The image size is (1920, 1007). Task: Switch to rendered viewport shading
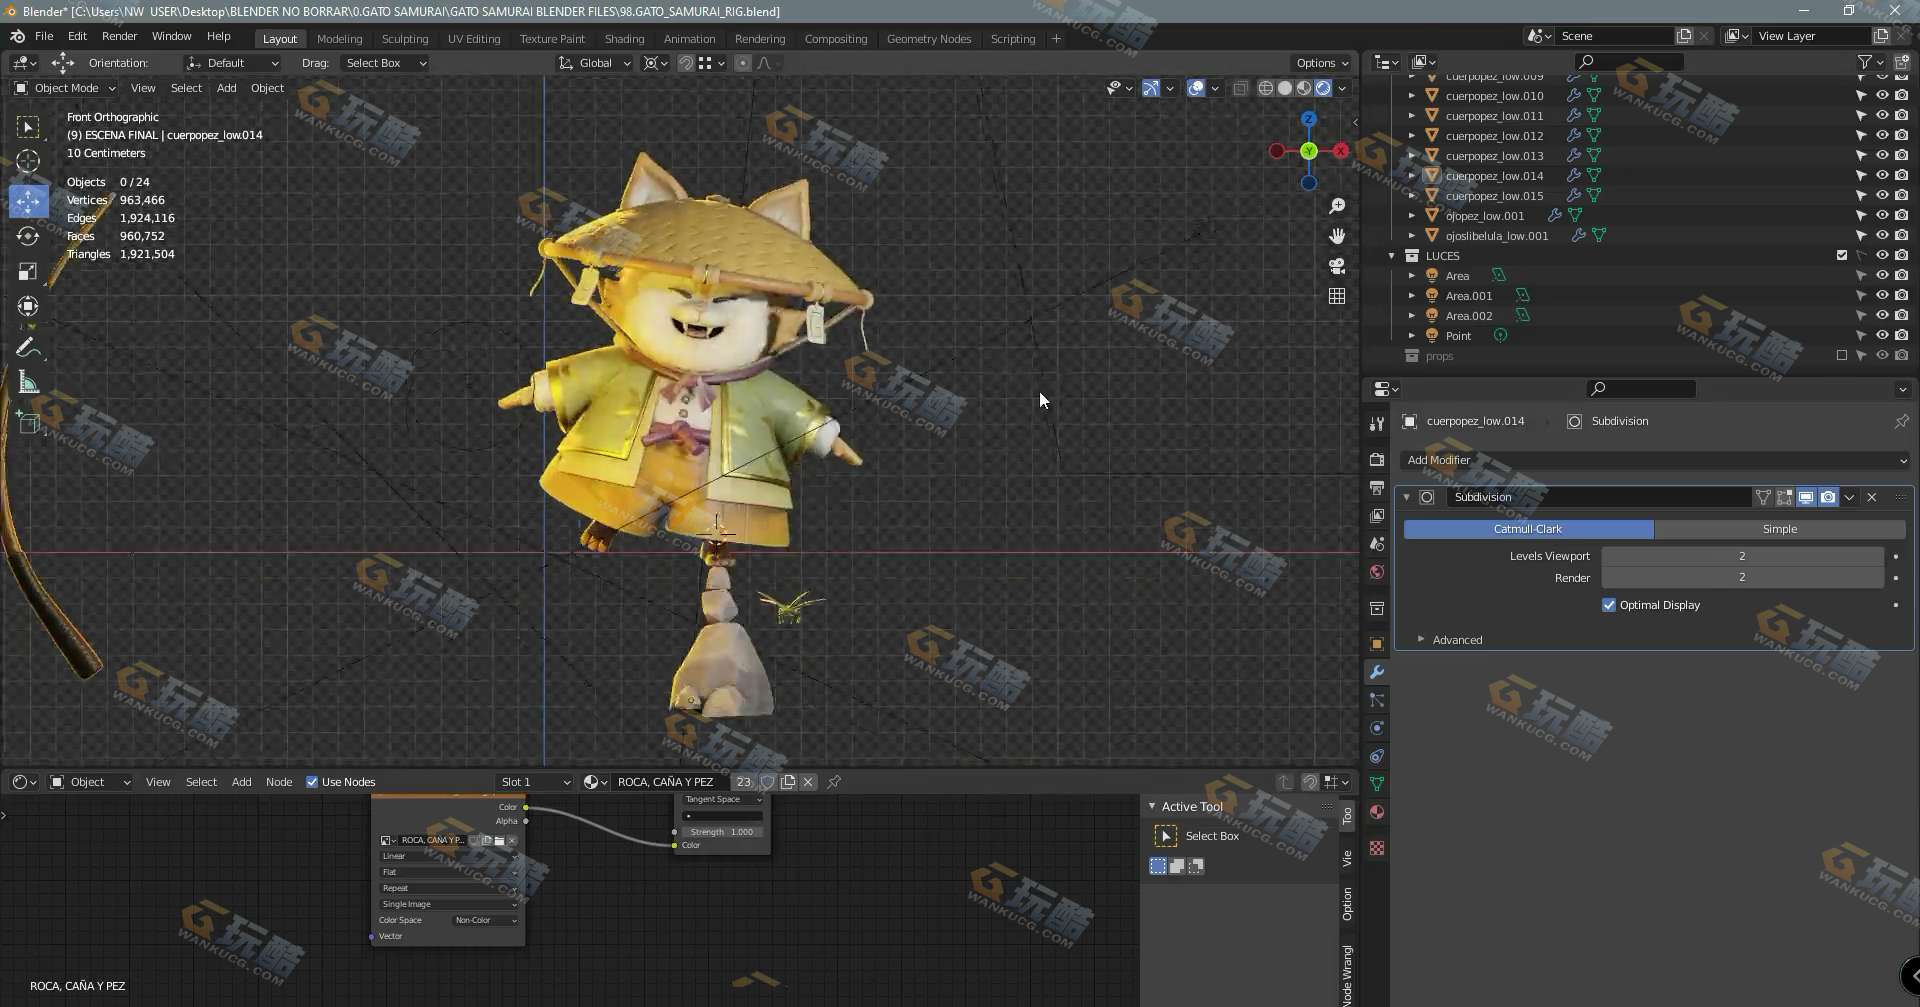coord(1323,88)
